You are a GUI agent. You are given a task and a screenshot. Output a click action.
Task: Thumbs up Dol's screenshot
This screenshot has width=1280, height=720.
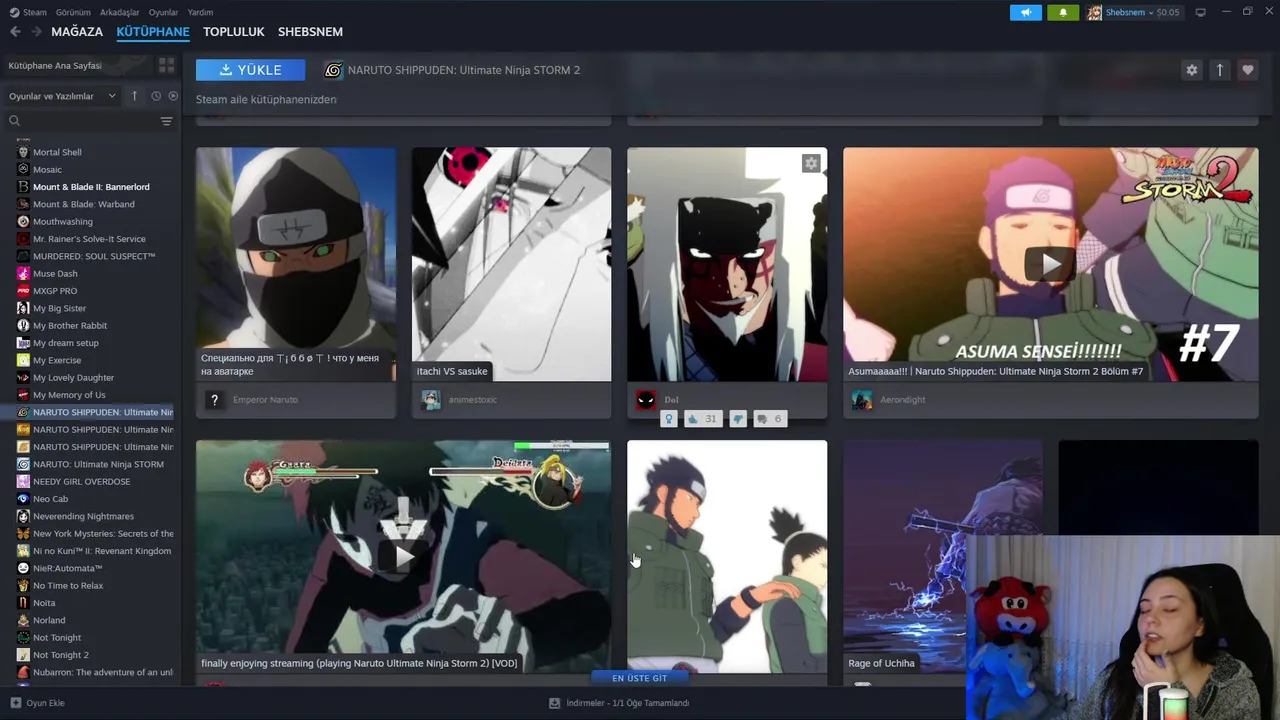[x=701, y=419]
